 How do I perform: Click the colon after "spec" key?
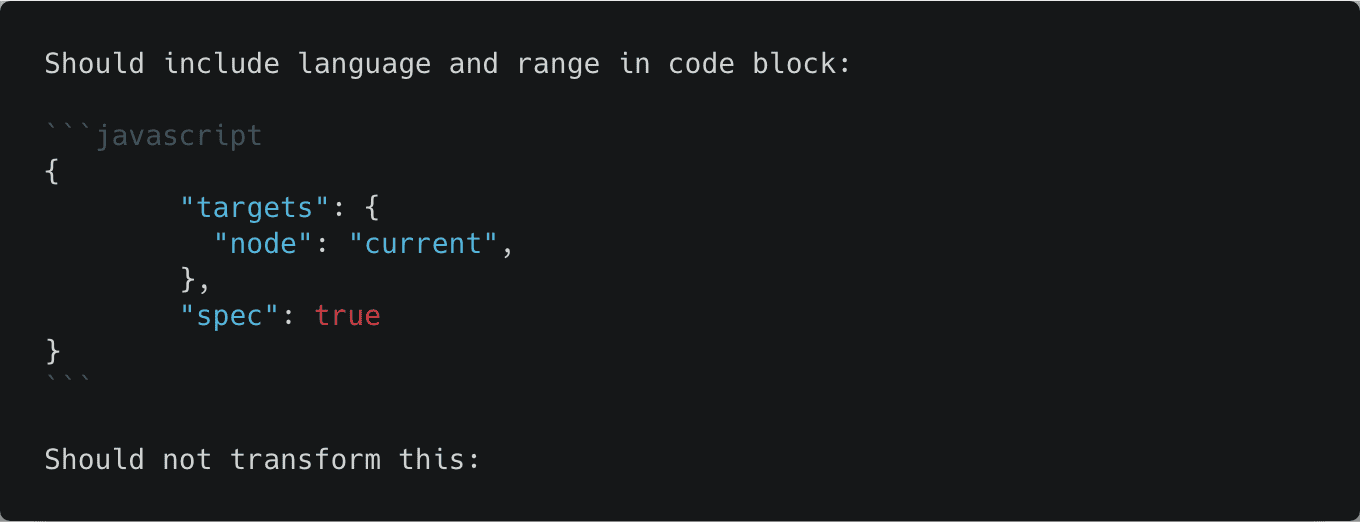(288, 317)
